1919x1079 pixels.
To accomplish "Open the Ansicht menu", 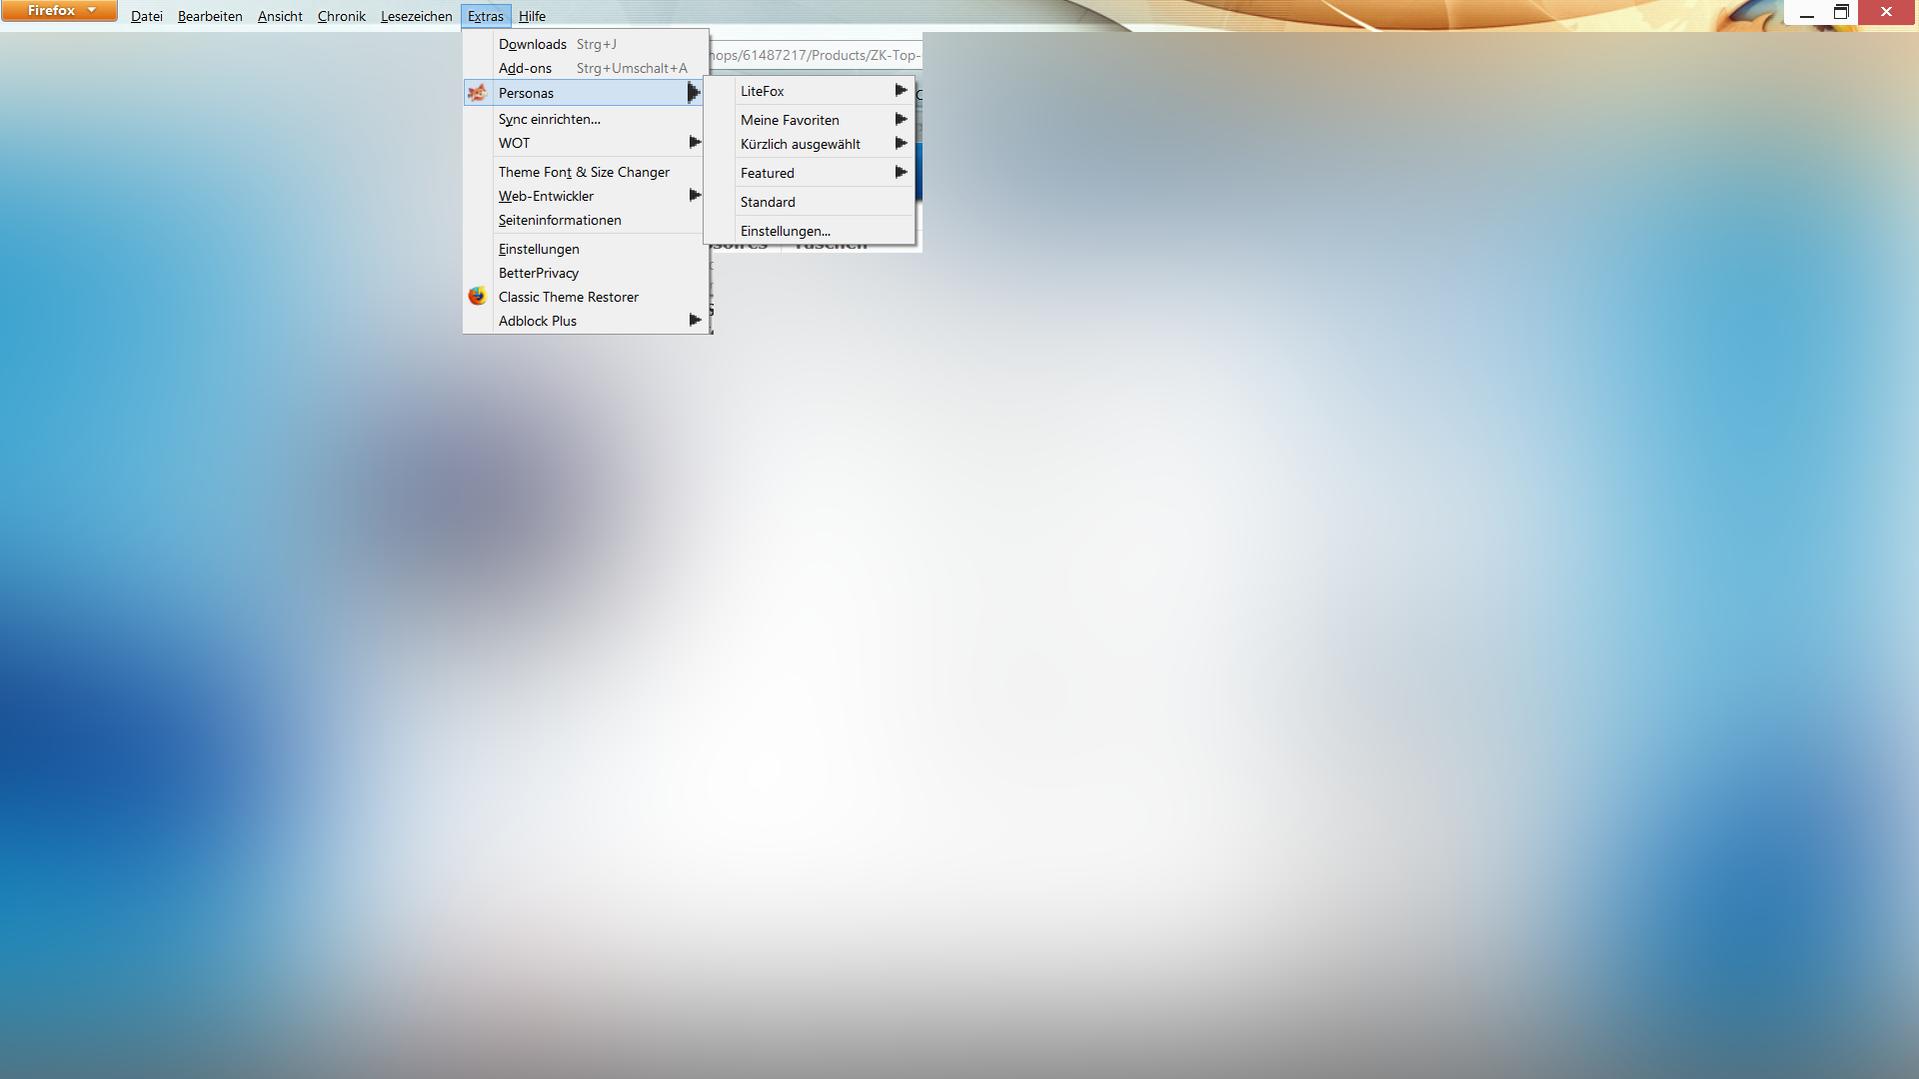I will coord(280,16).
